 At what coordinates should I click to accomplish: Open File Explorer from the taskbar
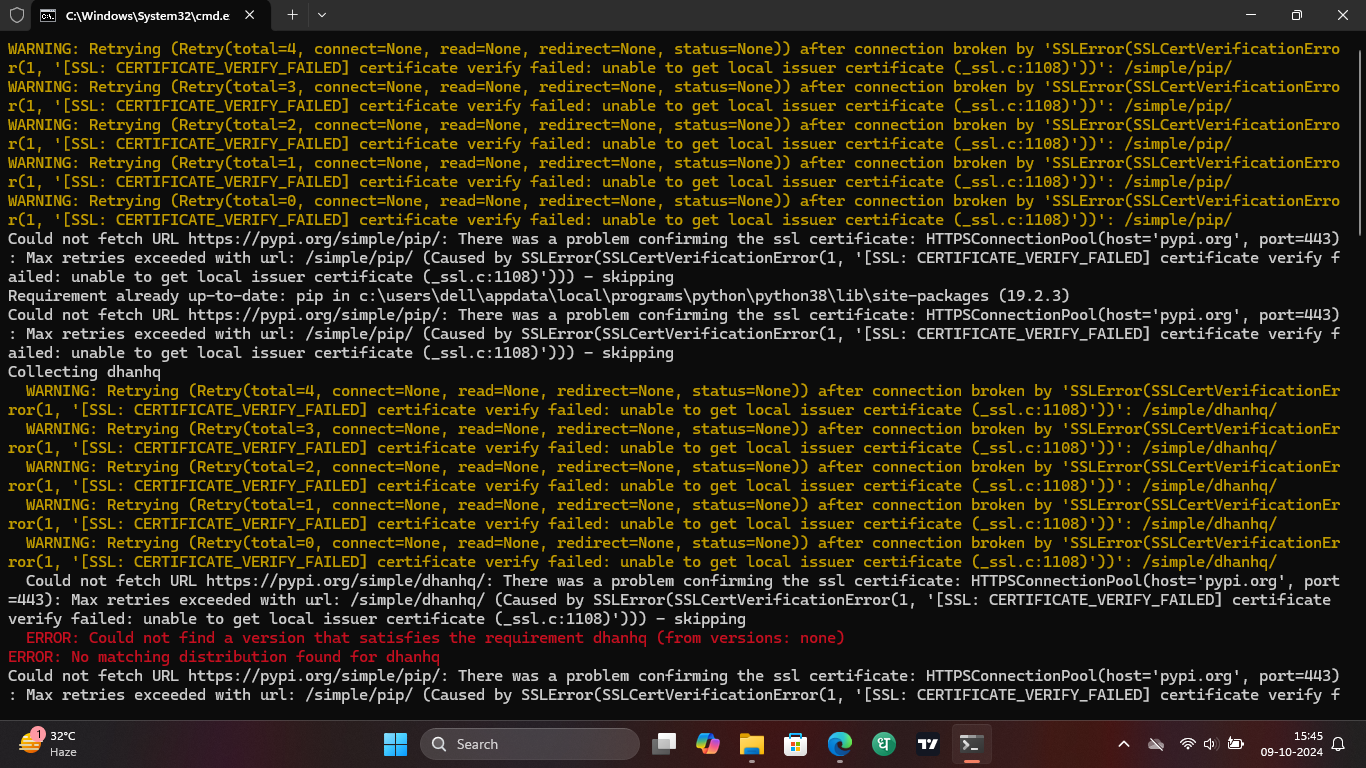tap(751, 744)
